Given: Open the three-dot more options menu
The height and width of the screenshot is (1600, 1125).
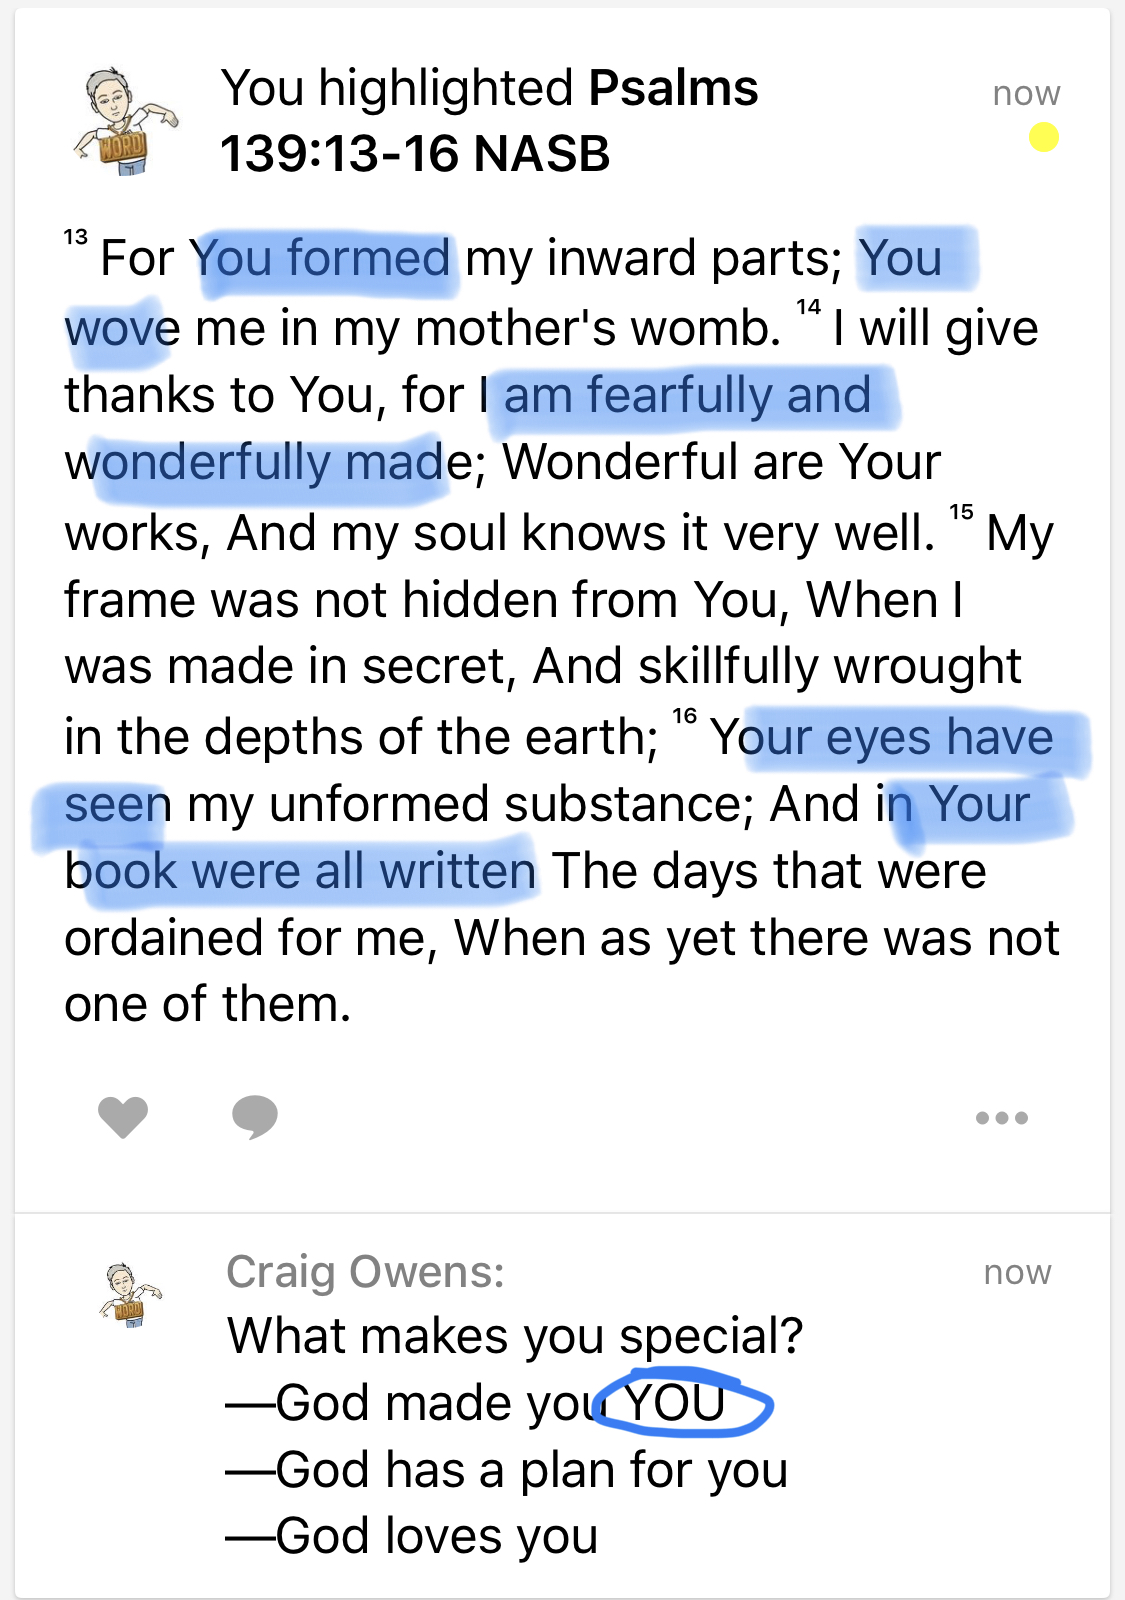Looking at the screenshot, I should point(1001,1118).
